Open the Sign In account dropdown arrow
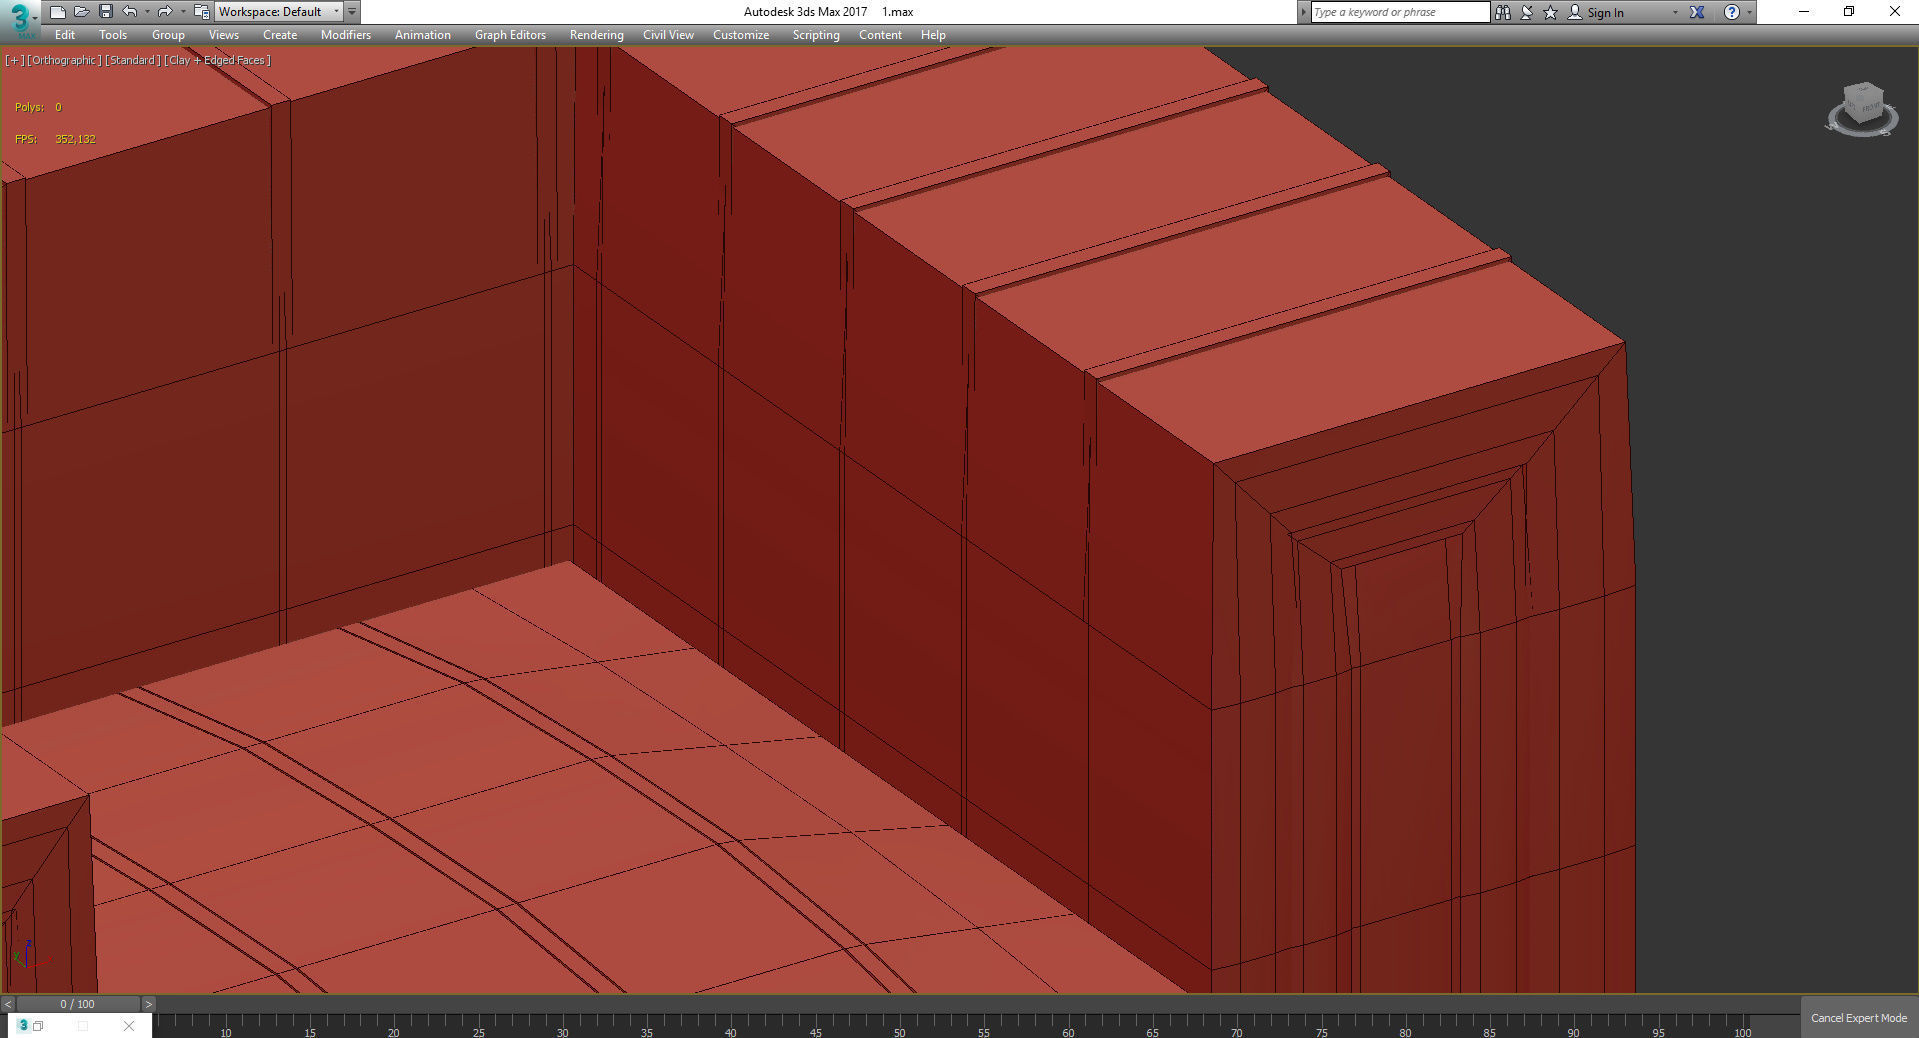The height and width of the screenshot is (1038, 1919). click(1675, 12)
